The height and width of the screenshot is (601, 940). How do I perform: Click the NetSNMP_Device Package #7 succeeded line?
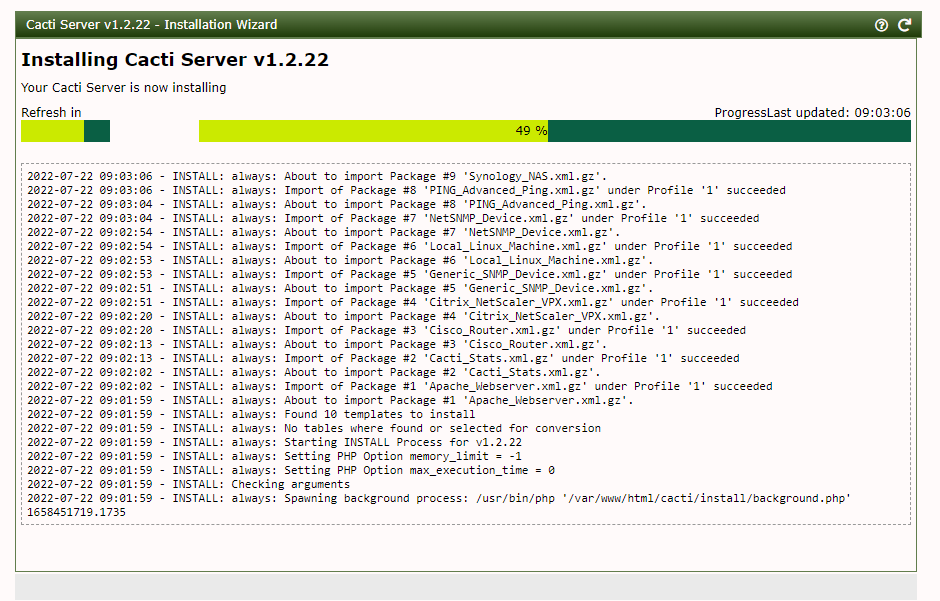pos(393,218)
